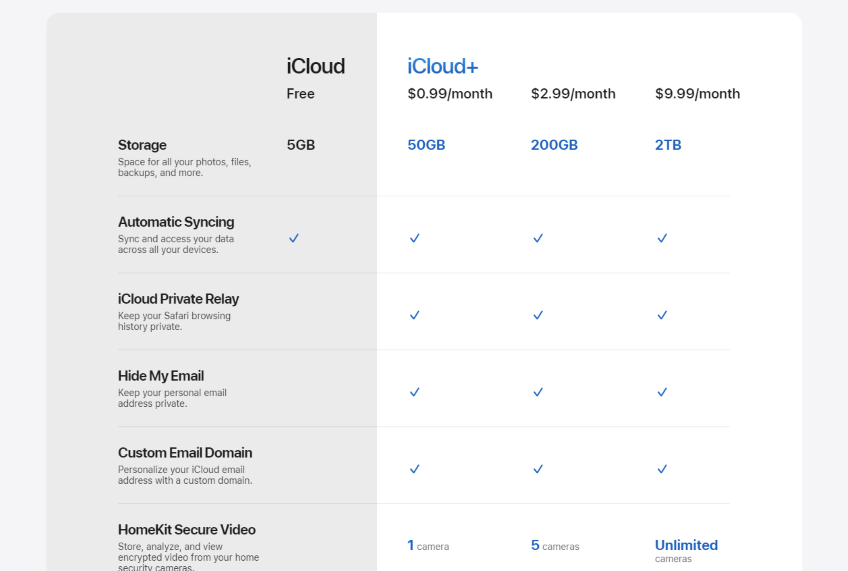Click the 200GB storage value
The width and height of the screenshot is (848, 571).
(554, 145)
